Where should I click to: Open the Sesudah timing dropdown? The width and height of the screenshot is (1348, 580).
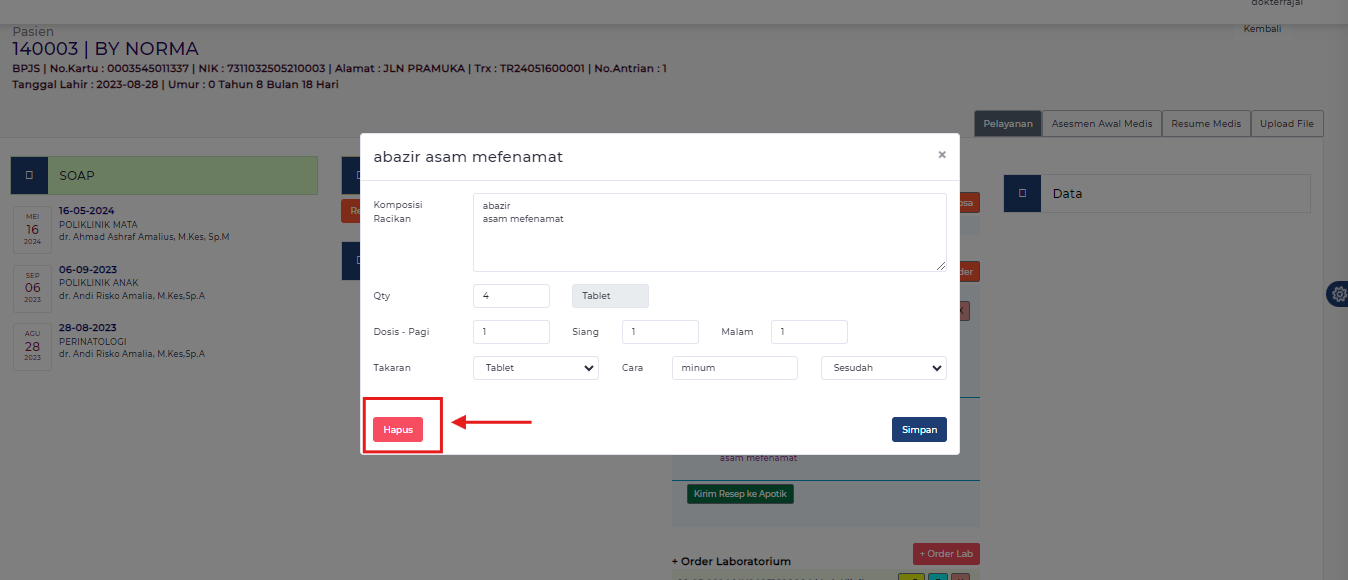[883, 368]
